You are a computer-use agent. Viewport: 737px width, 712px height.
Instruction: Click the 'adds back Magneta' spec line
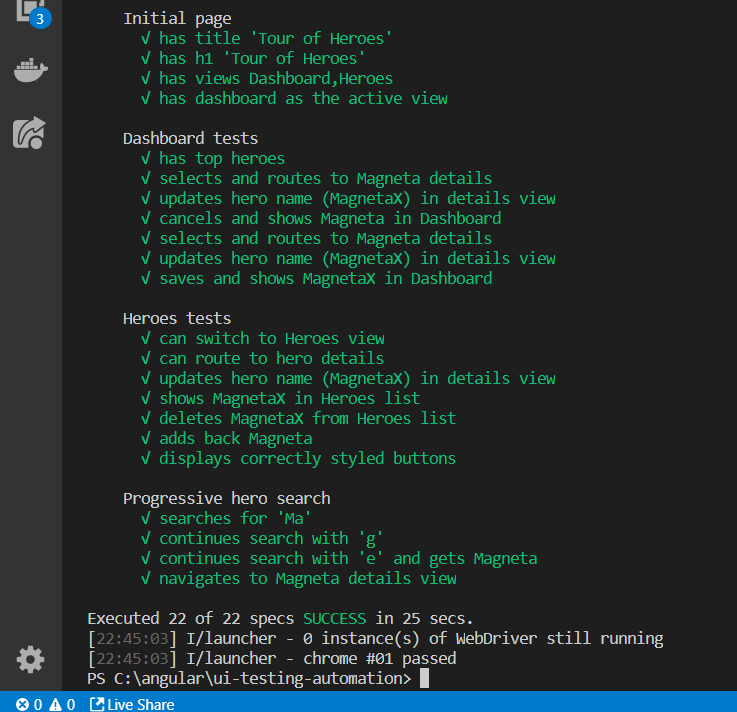[x=235, y=438]
